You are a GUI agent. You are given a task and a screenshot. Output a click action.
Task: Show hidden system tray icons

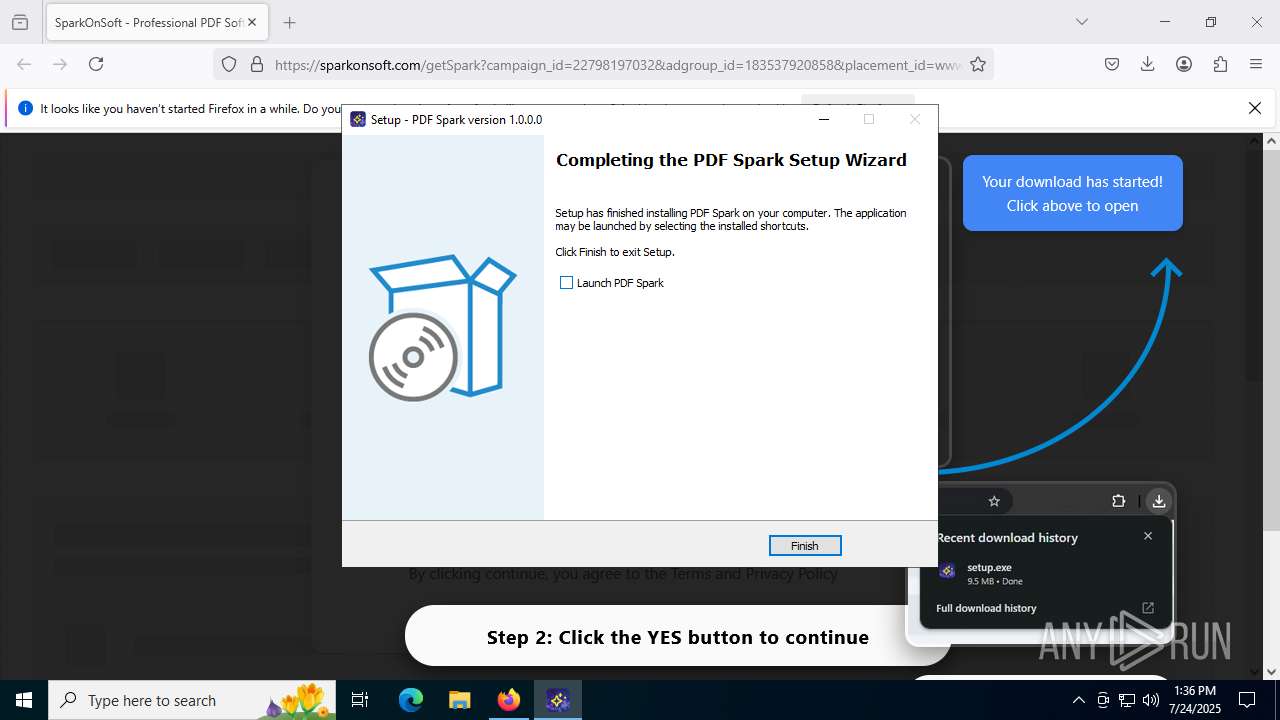tap(1078, 700)
